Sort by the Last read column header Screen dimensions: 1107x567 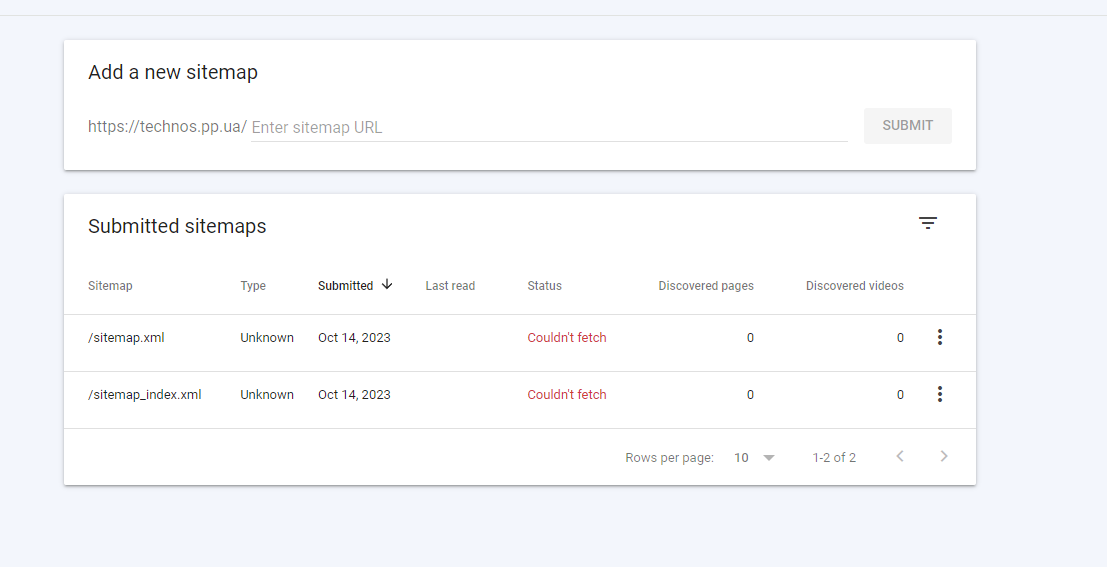pyautogui.click(x=450, y=286)
